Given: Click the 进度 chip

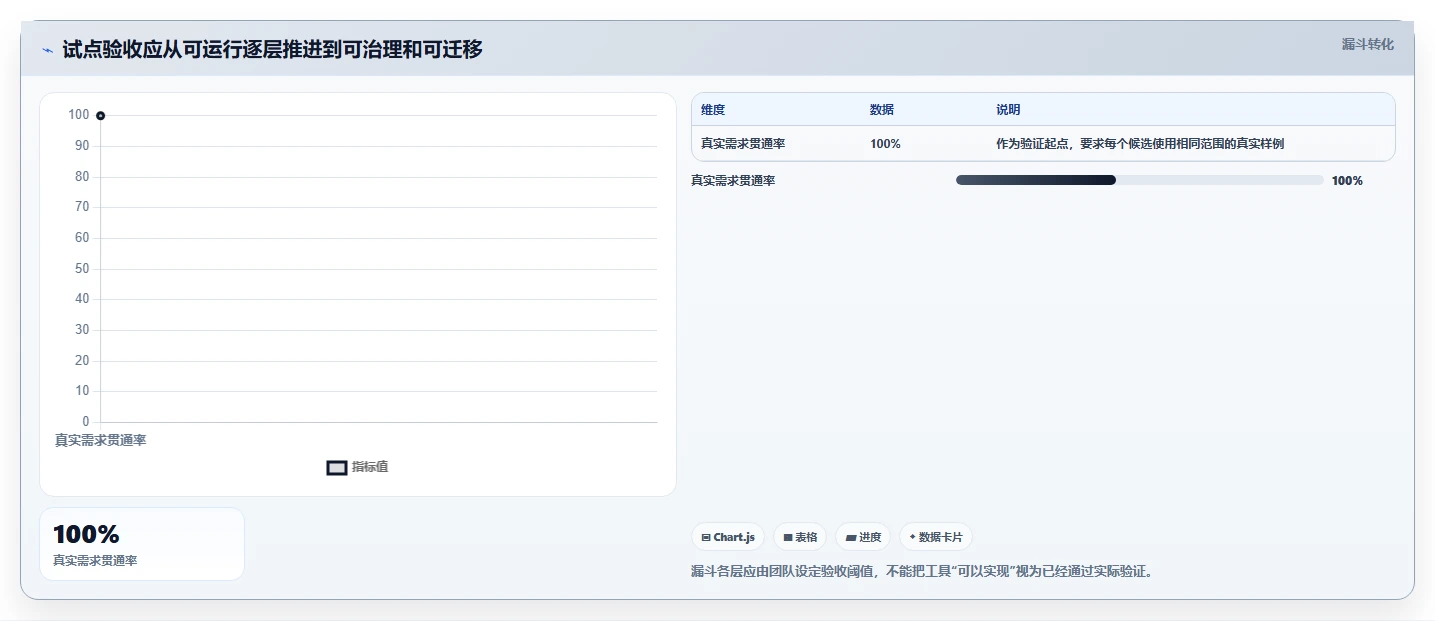Looking at the screenshot, I should click(x=863, y=537).
